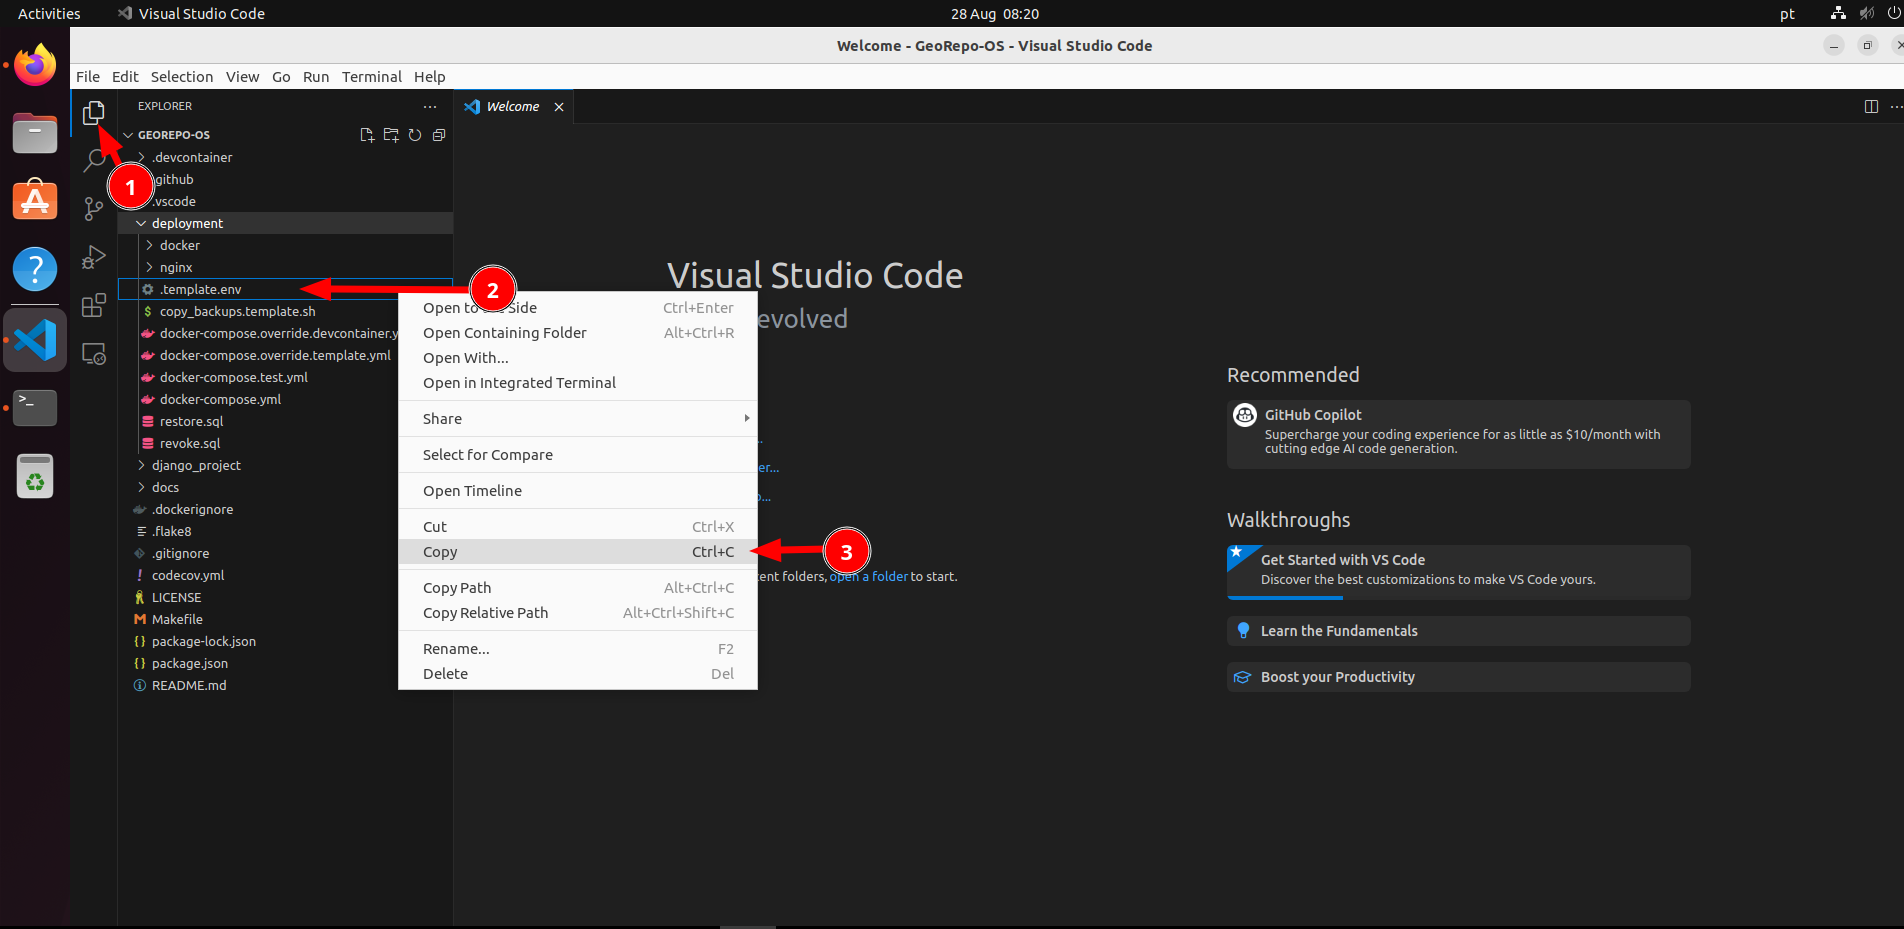
Task: Click Boost your Productivity walkthrough
Action: [1458, 677]
